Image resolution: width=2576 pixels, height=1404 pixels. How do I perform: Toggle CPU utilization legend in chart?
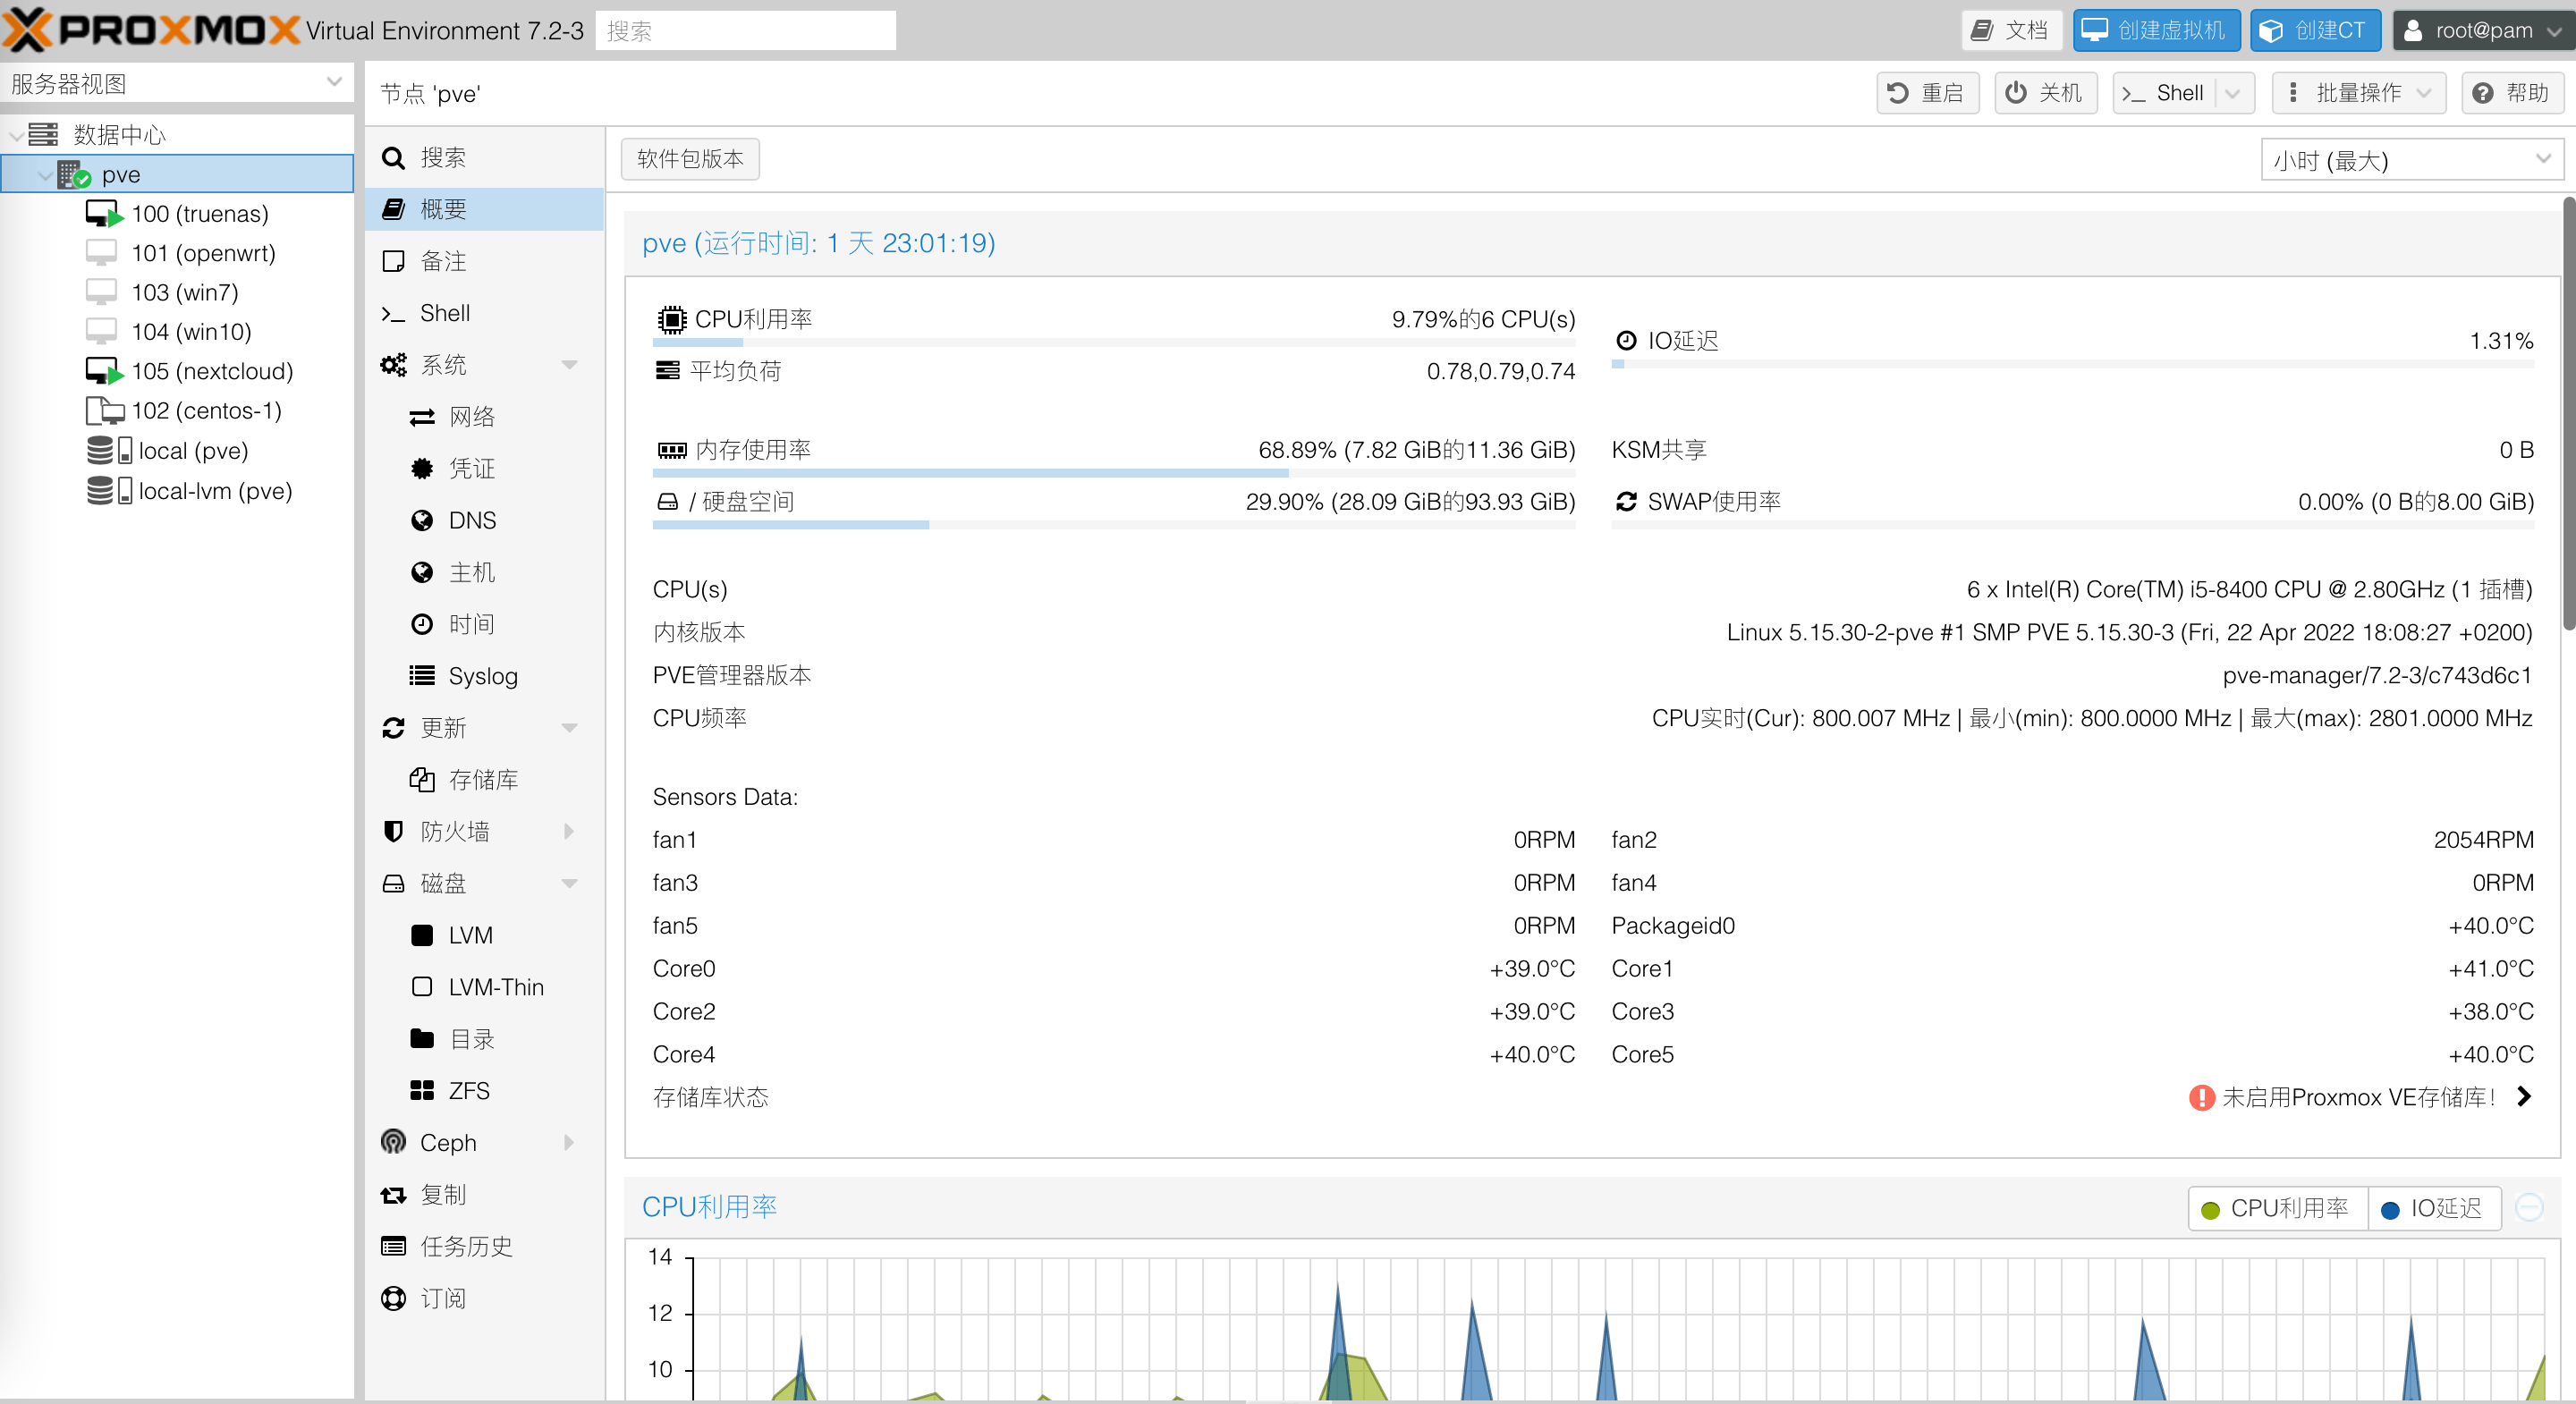[x=2276, y=1208]
